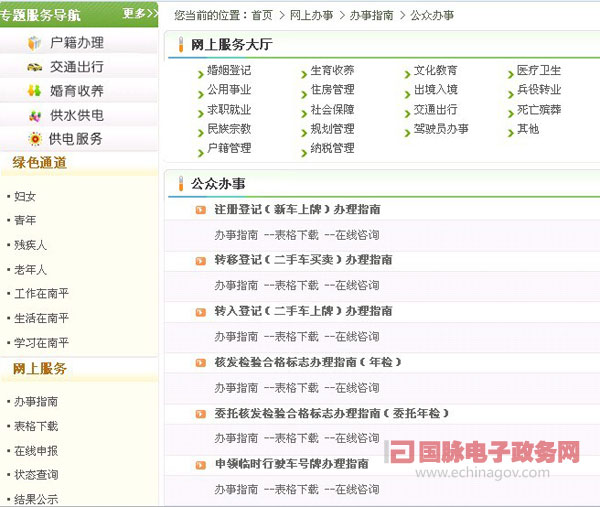Open 妇女 in the green channel list

(25, 196)
